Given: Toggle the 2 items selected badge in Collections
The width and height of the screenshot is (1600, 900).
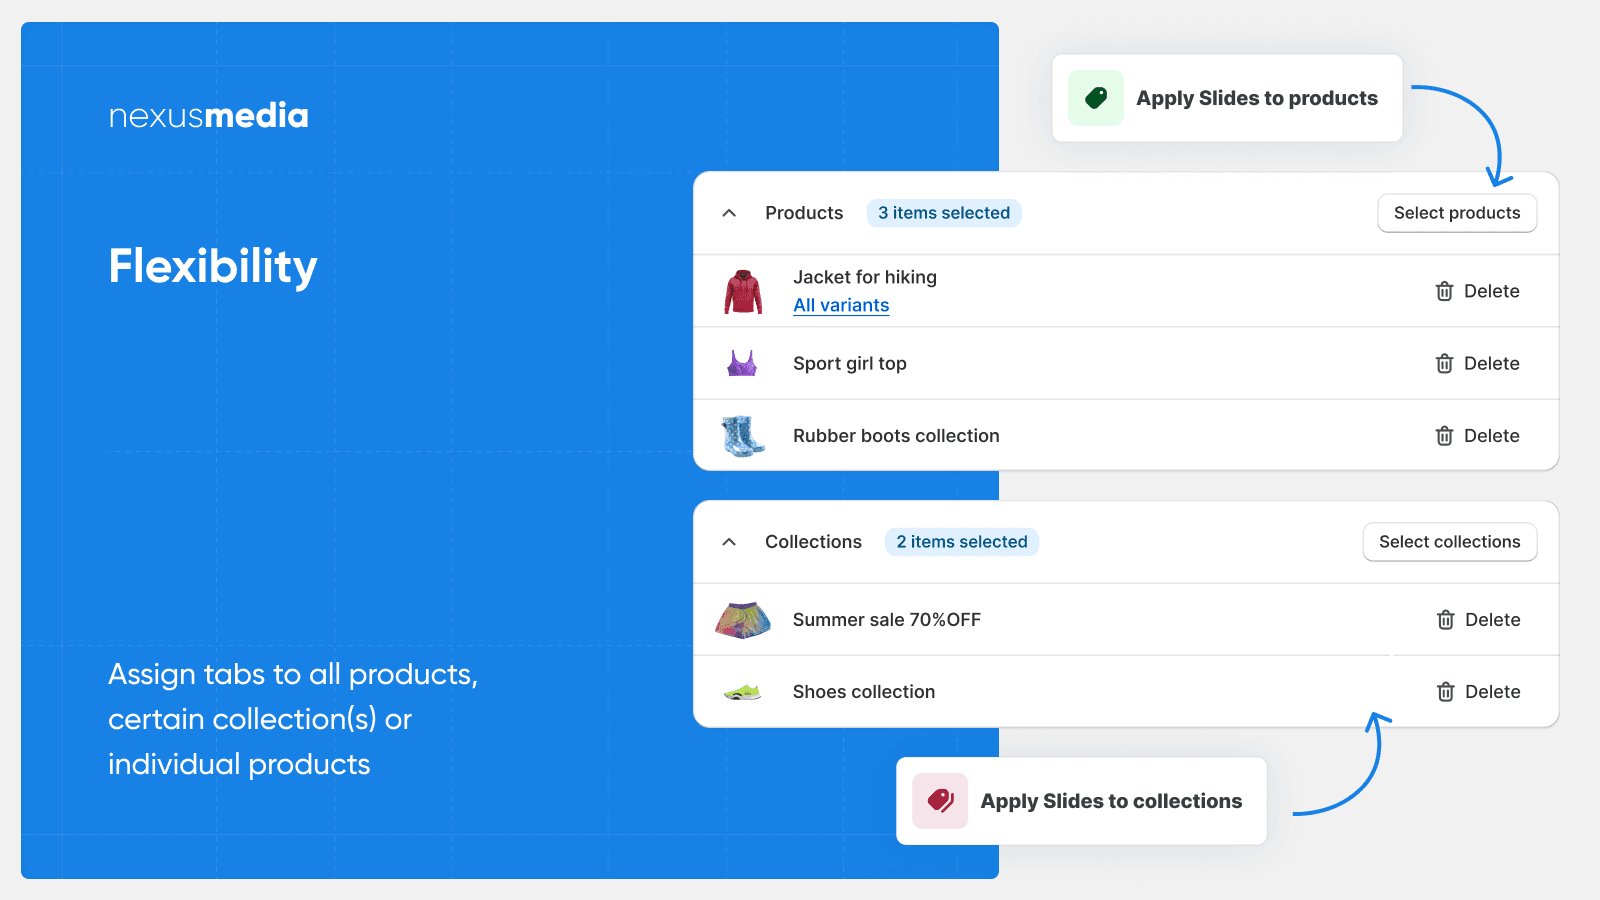Looking at the screenshot, I should (x=961, y=541).
